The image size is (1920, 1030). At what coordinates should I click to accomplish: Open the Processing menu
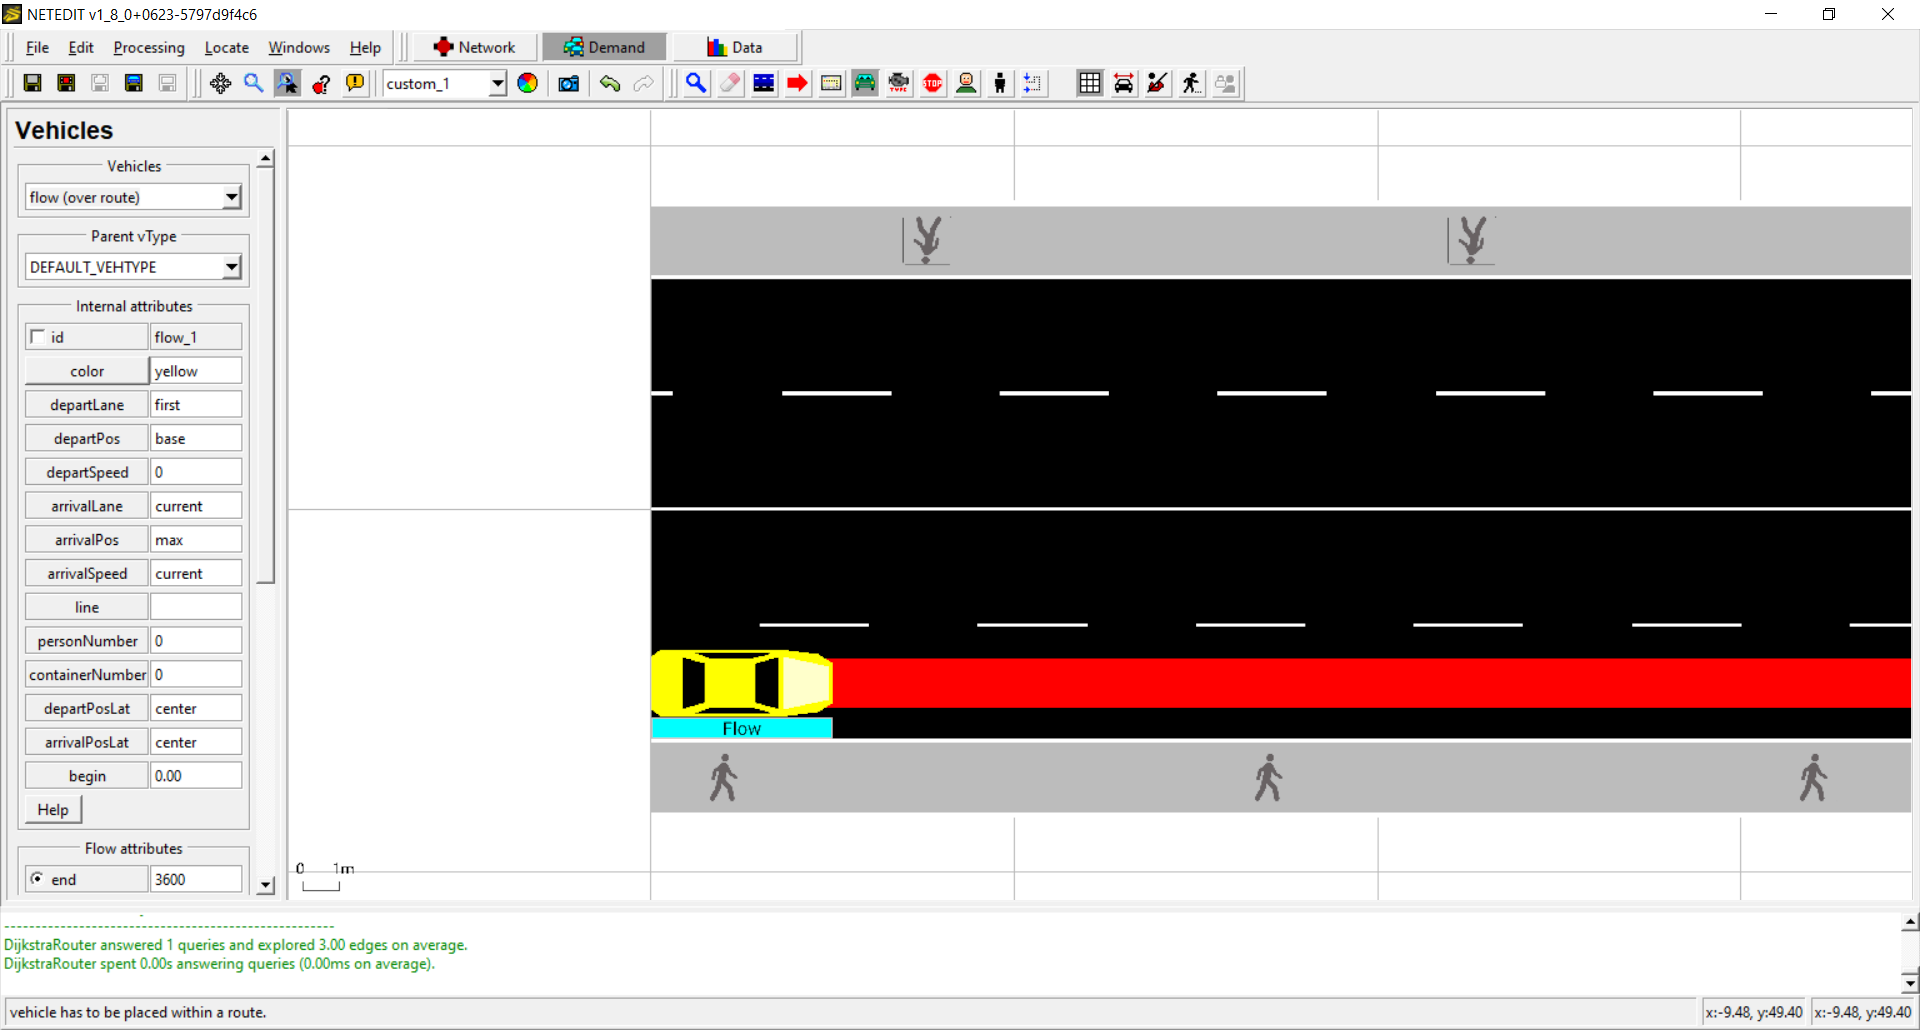[x=149, y=47]
